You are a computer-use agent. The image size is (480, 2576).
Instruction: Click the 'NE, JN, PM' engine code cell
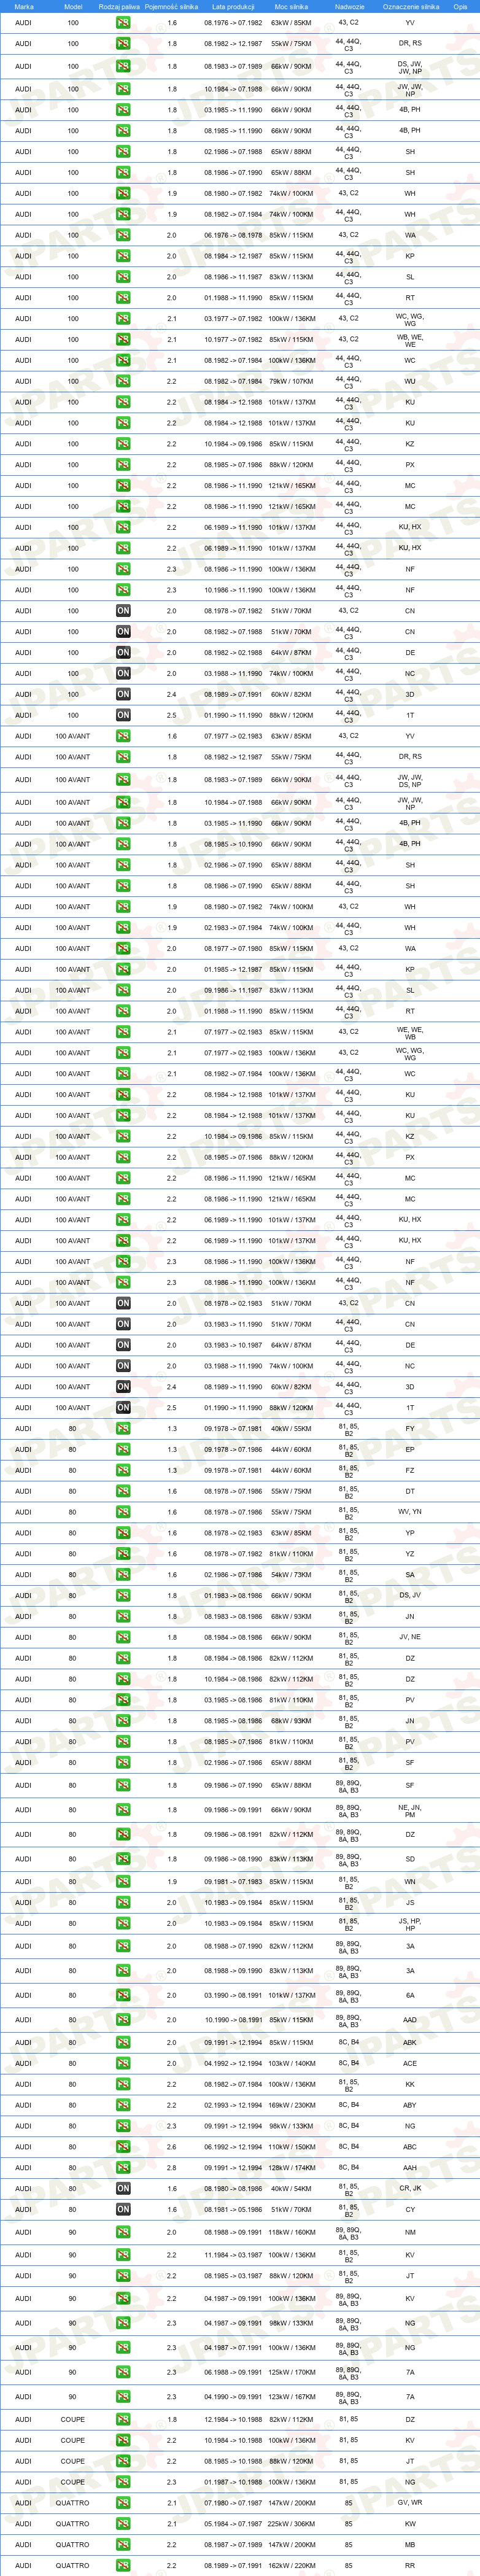410,1810
